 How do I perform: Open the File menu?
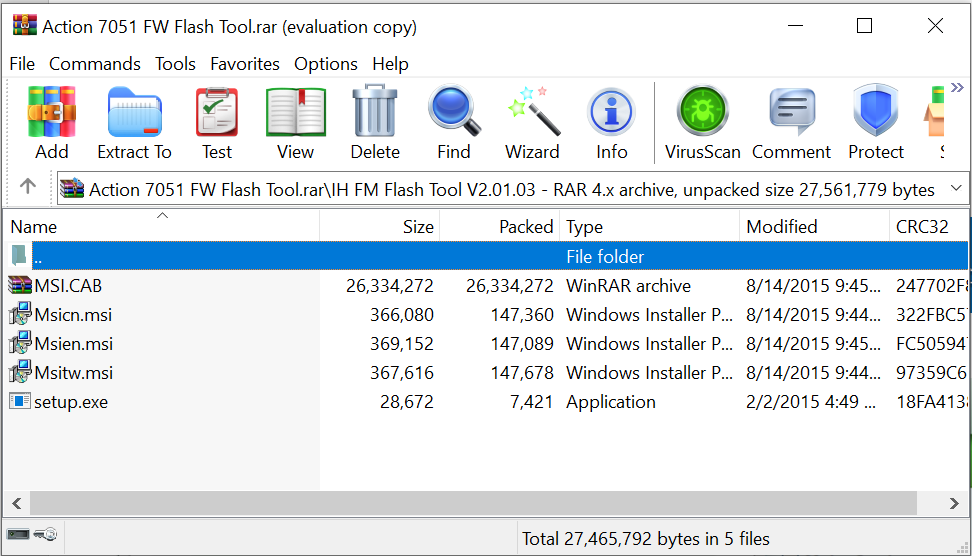(x=22, y=64)
